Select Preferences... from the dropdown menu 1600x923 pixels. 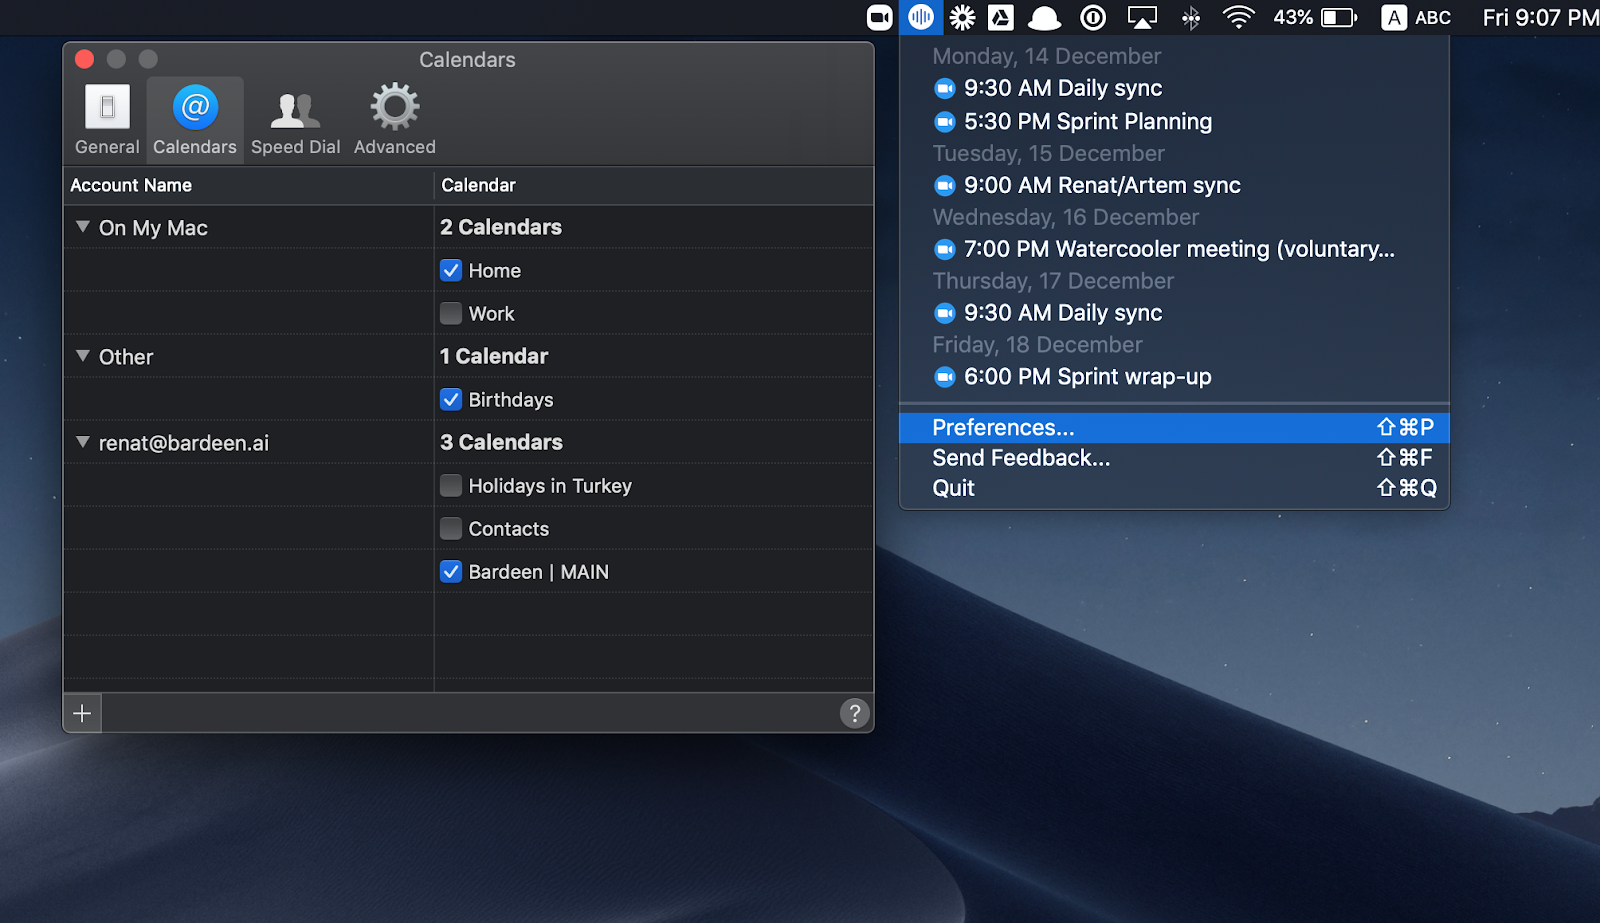point(1003,428)
